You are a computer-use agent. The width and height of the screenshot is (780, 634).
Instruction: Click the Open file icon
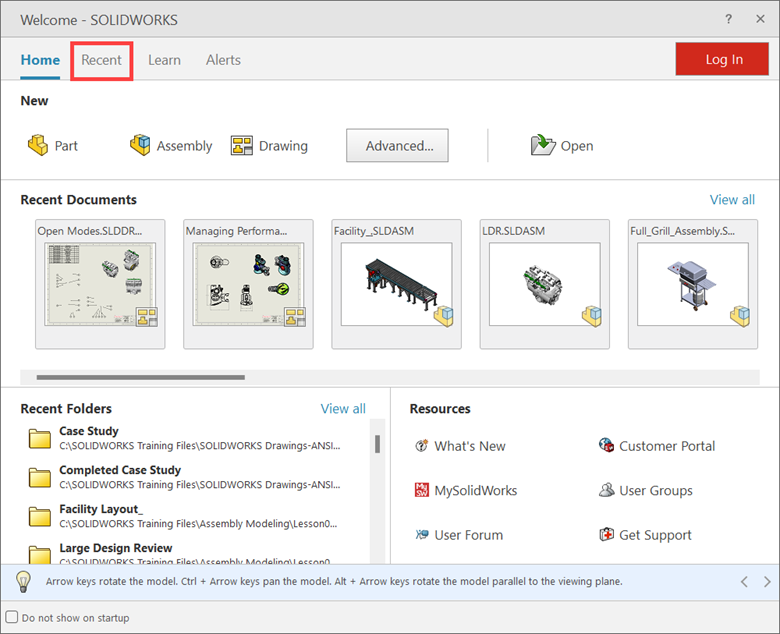543,145
